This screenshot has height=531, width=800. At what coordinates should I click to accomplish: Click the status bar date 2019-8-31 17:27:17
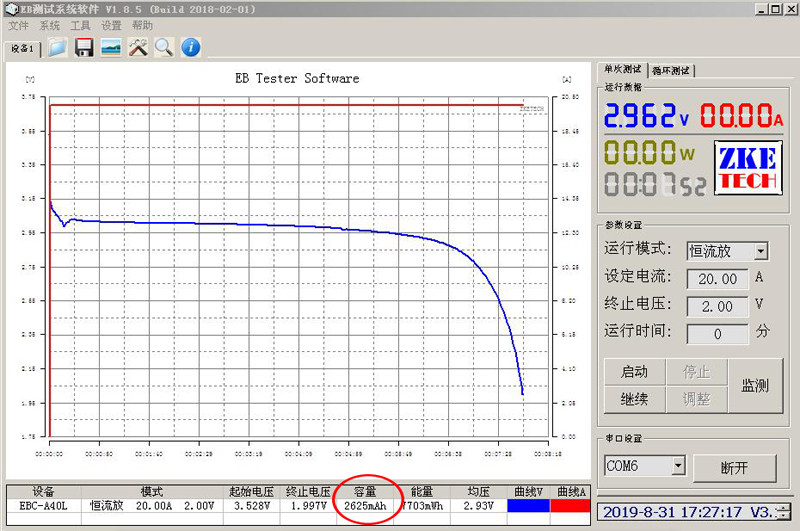point(672,512)
